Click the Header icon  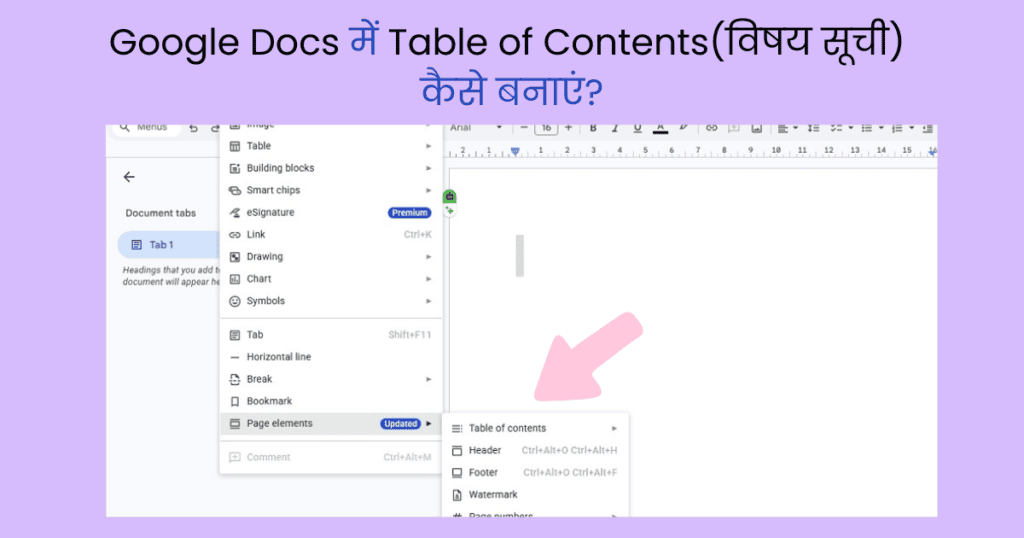(457, 451)
